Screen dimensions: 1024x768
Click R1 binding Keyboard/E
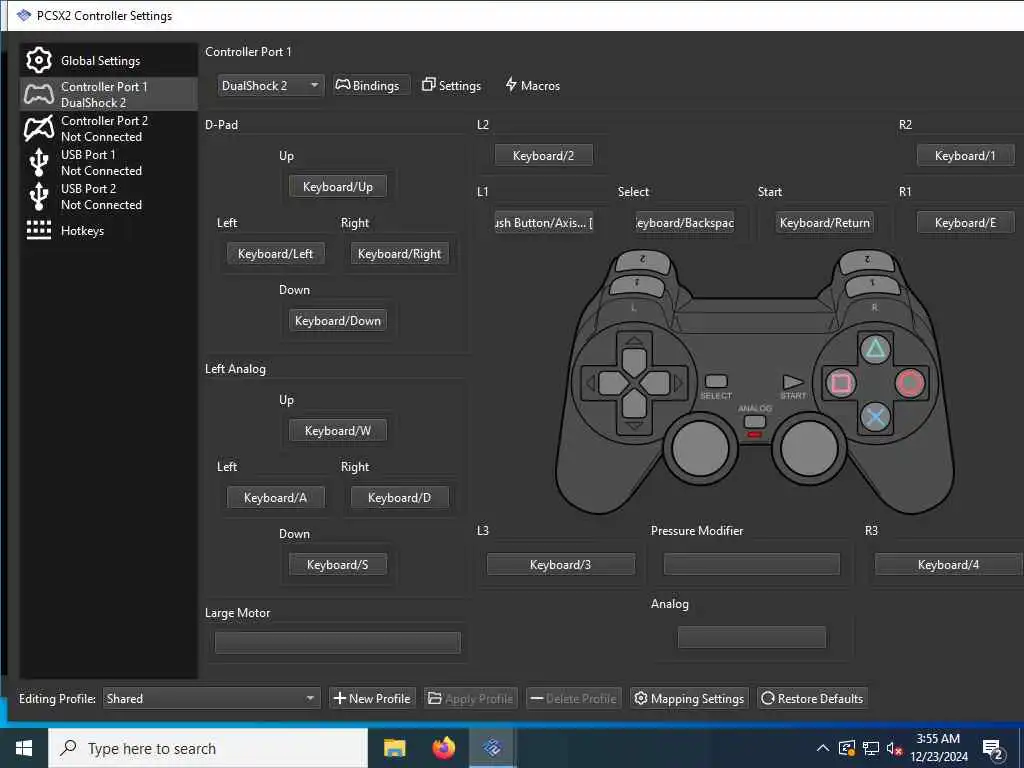[965, 223]
